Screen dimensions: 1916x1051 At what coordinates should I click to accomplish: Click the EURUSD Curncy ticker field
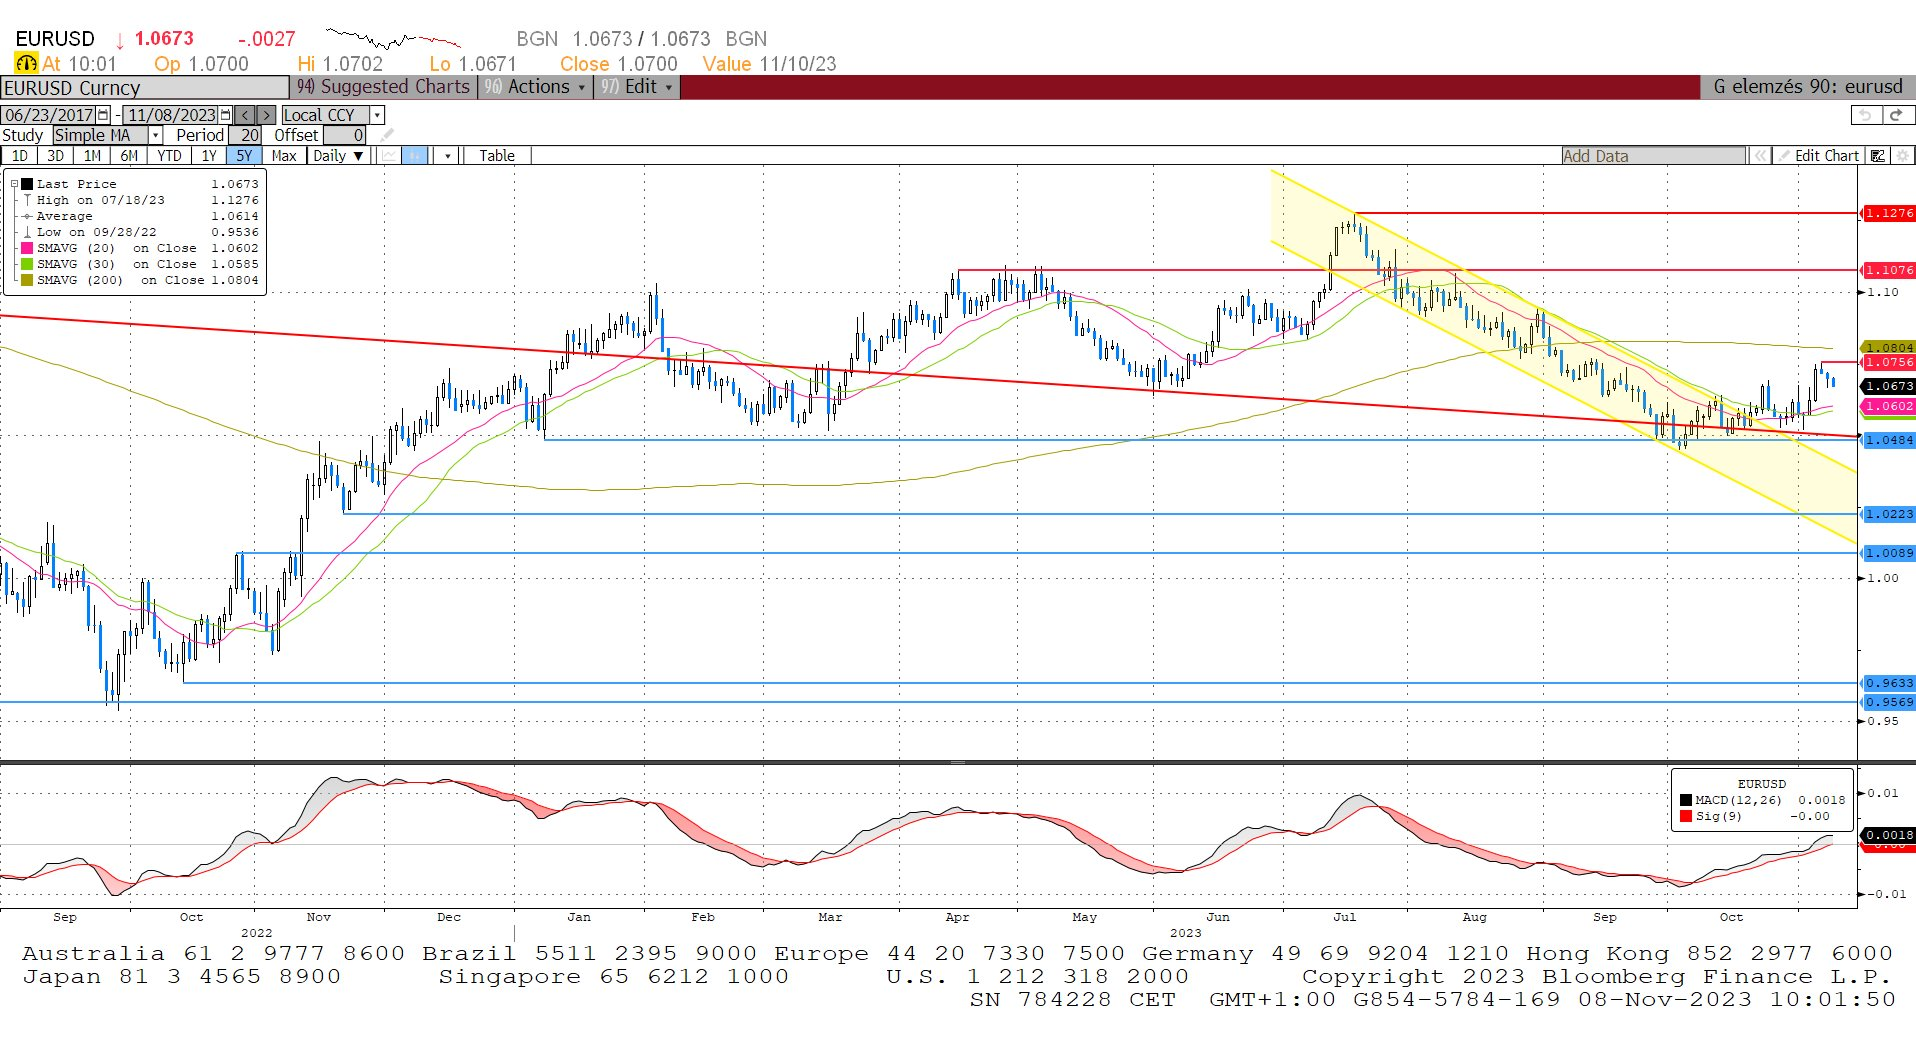pos(145,88)
